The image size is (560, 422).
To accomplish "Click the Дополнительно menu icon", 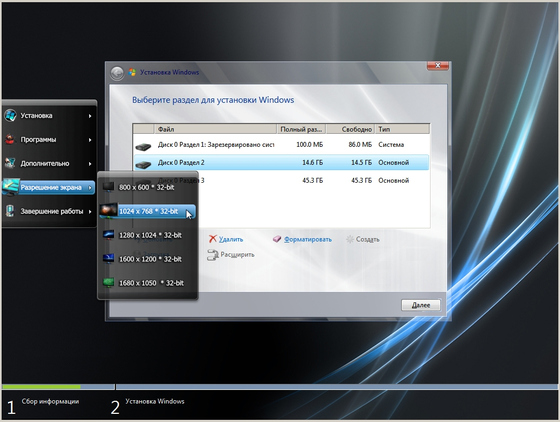I will coord(10,163).
